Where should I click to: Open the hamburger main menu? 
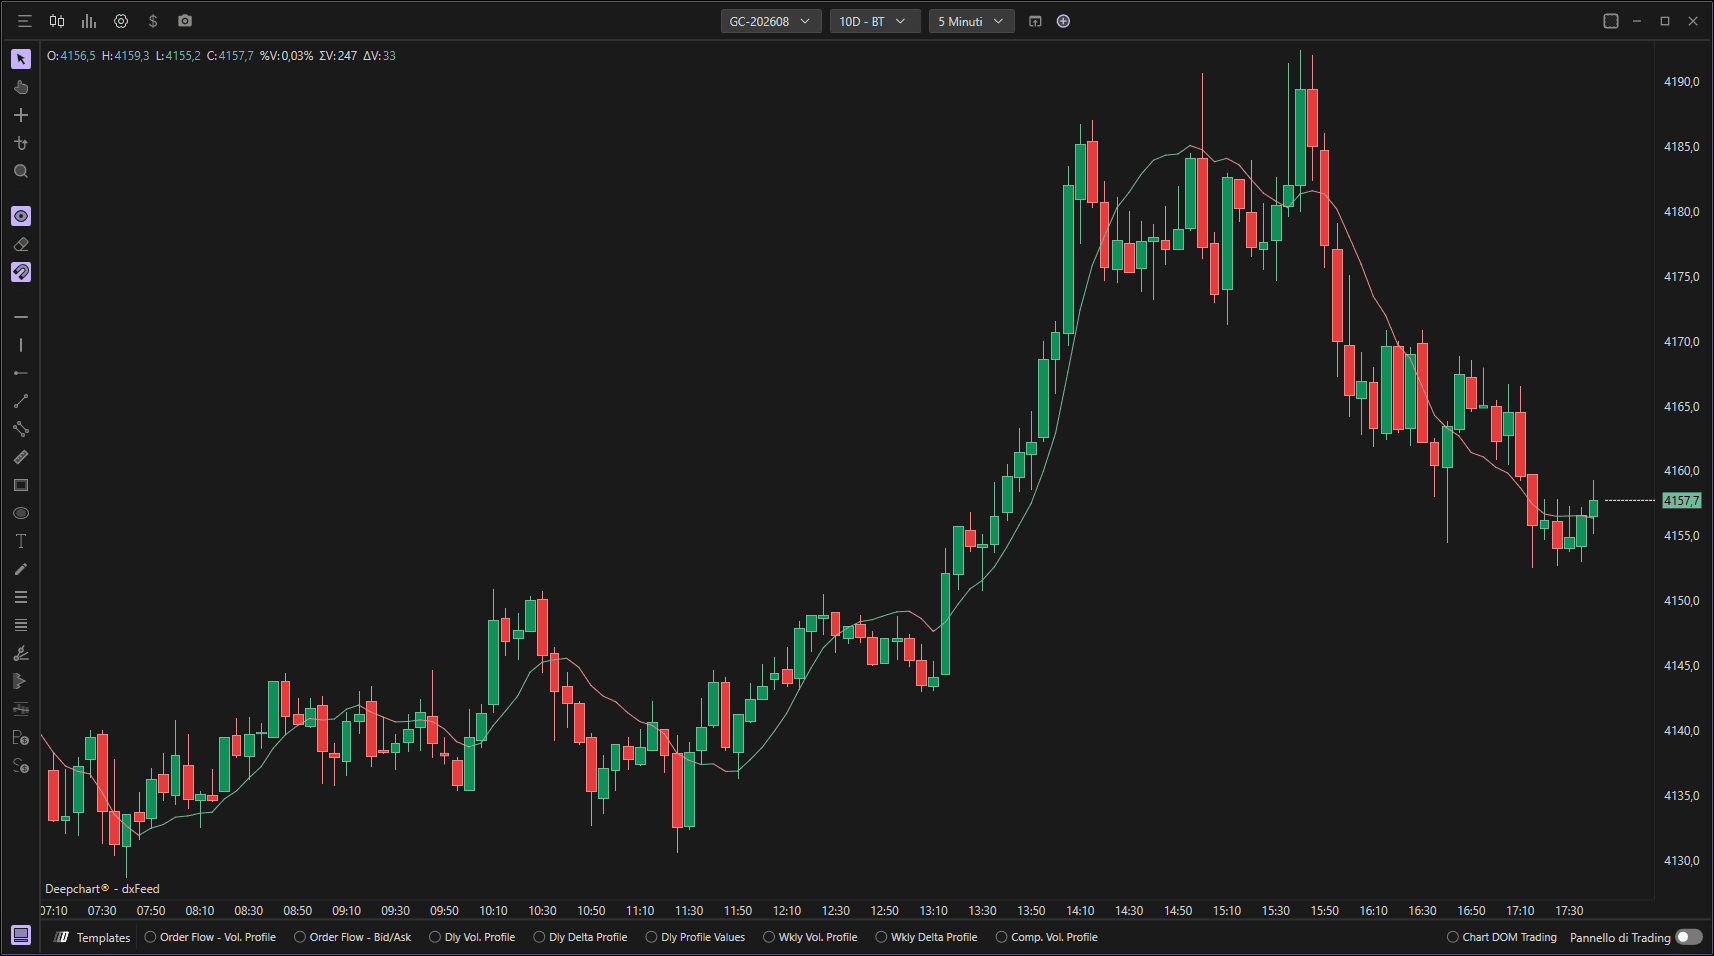coord(25,21)
